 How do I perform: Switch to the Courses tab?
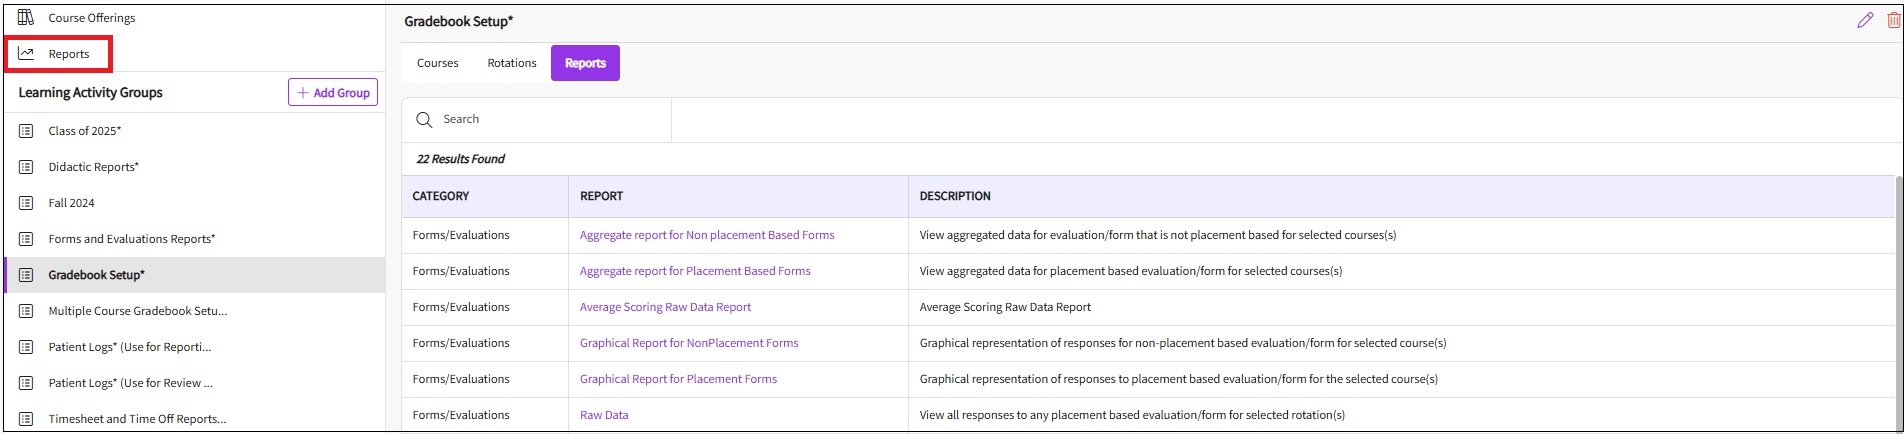pos(437,63)
